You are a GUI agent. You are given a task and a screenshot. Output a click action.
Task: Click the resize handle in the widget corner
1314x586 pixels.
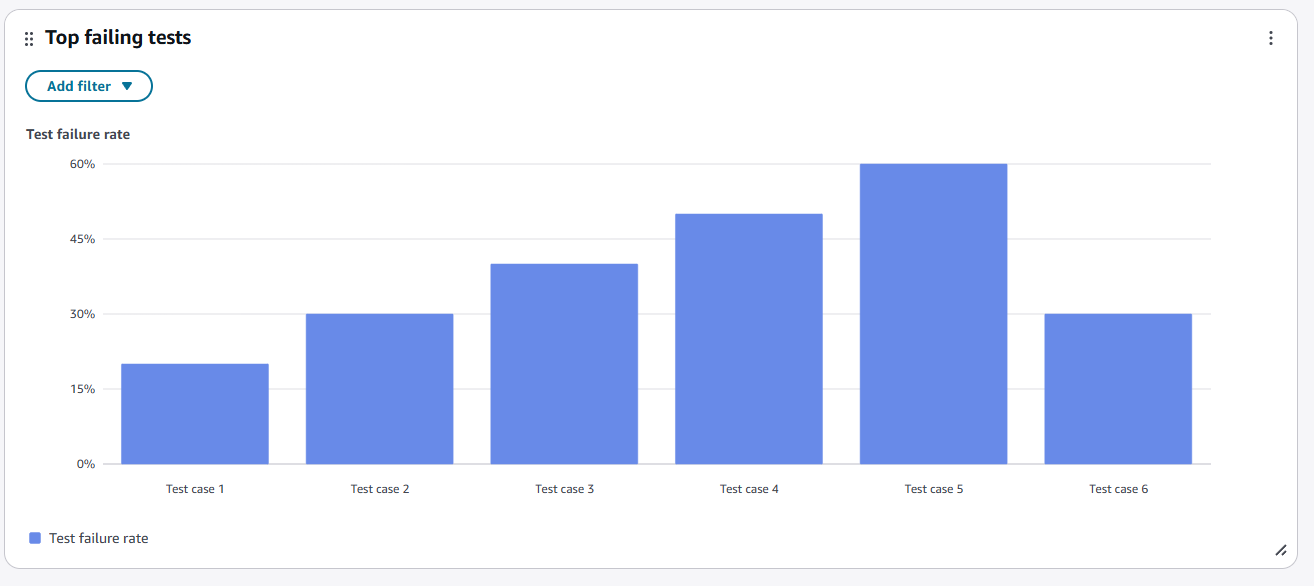tap(1280, 549)
